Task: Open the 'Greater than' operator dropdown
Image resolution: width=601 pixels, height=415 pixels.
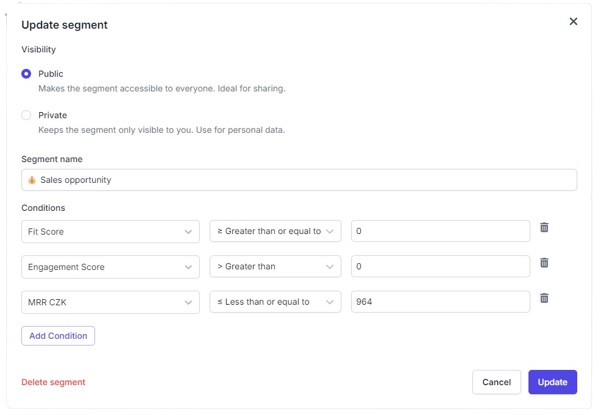Action: 275,267
